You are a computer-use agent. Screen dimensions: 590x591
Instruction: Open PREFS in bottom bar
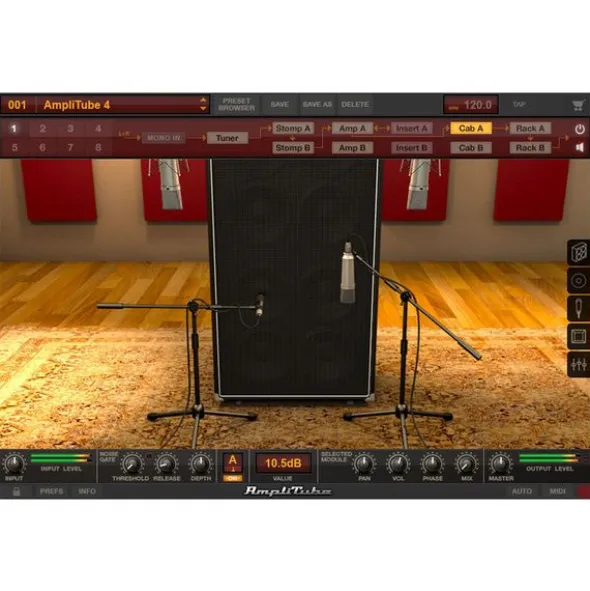pos(51,491)
